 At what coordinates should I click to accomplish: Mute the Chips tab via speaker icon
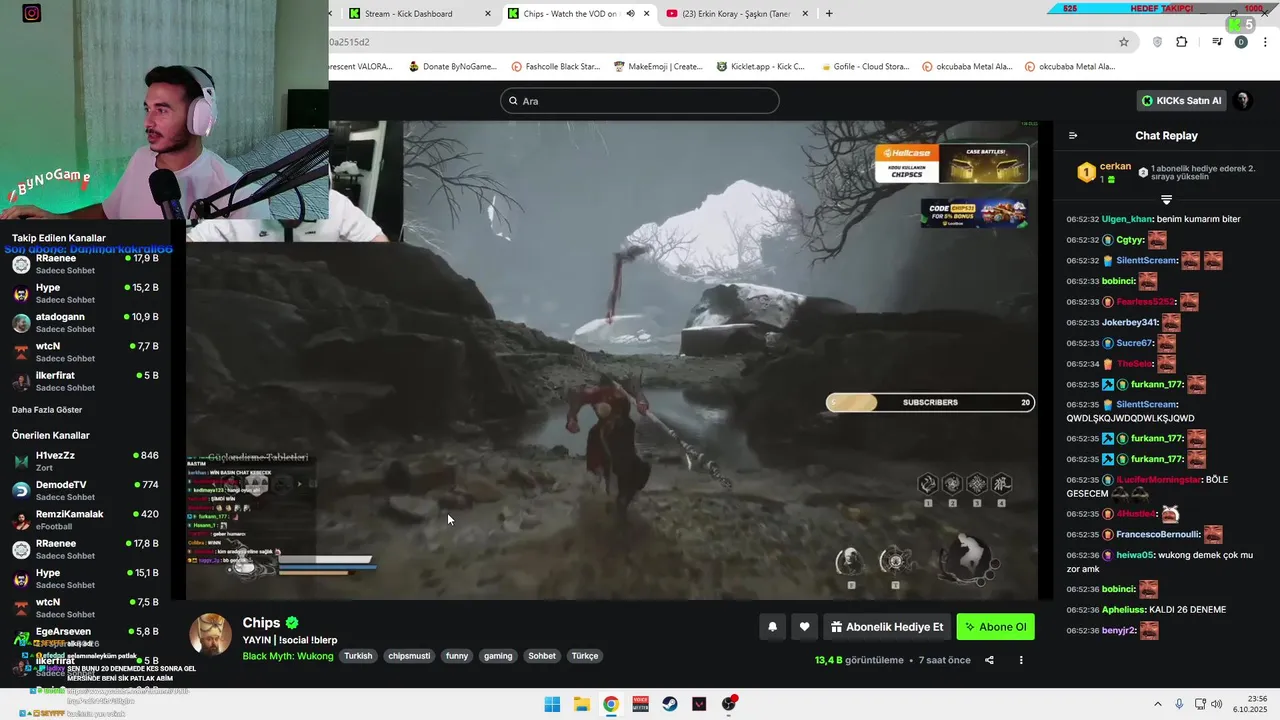pyautogui.click(x=630, y=14)
